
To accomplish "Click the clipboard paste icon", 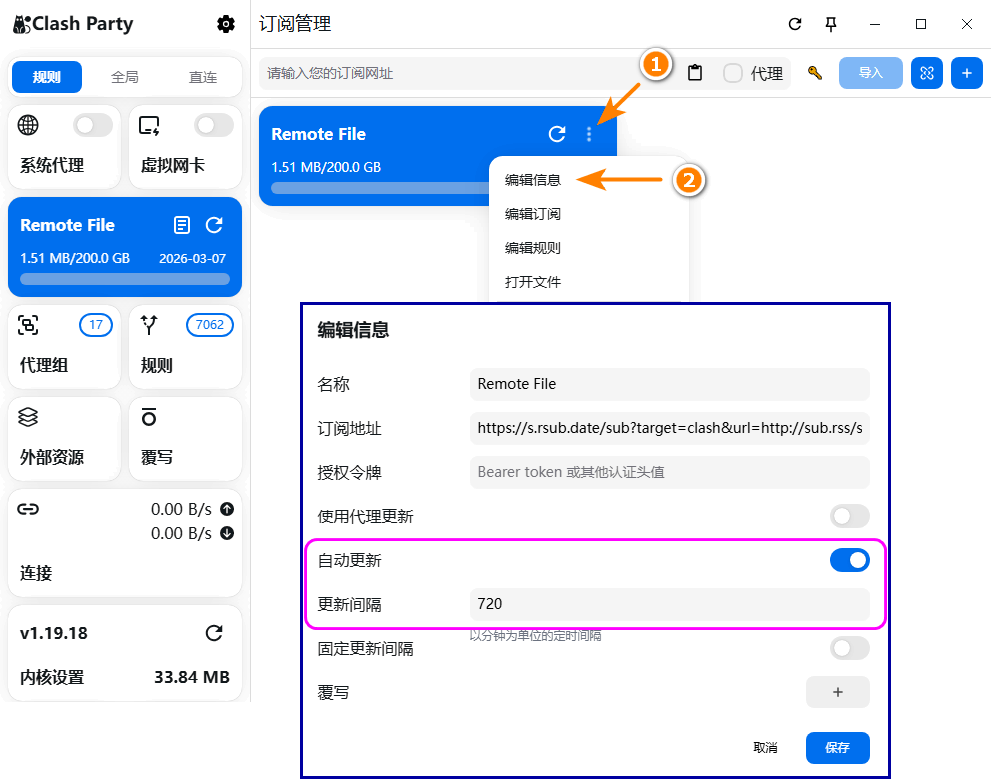I will [x=695, y=73].
